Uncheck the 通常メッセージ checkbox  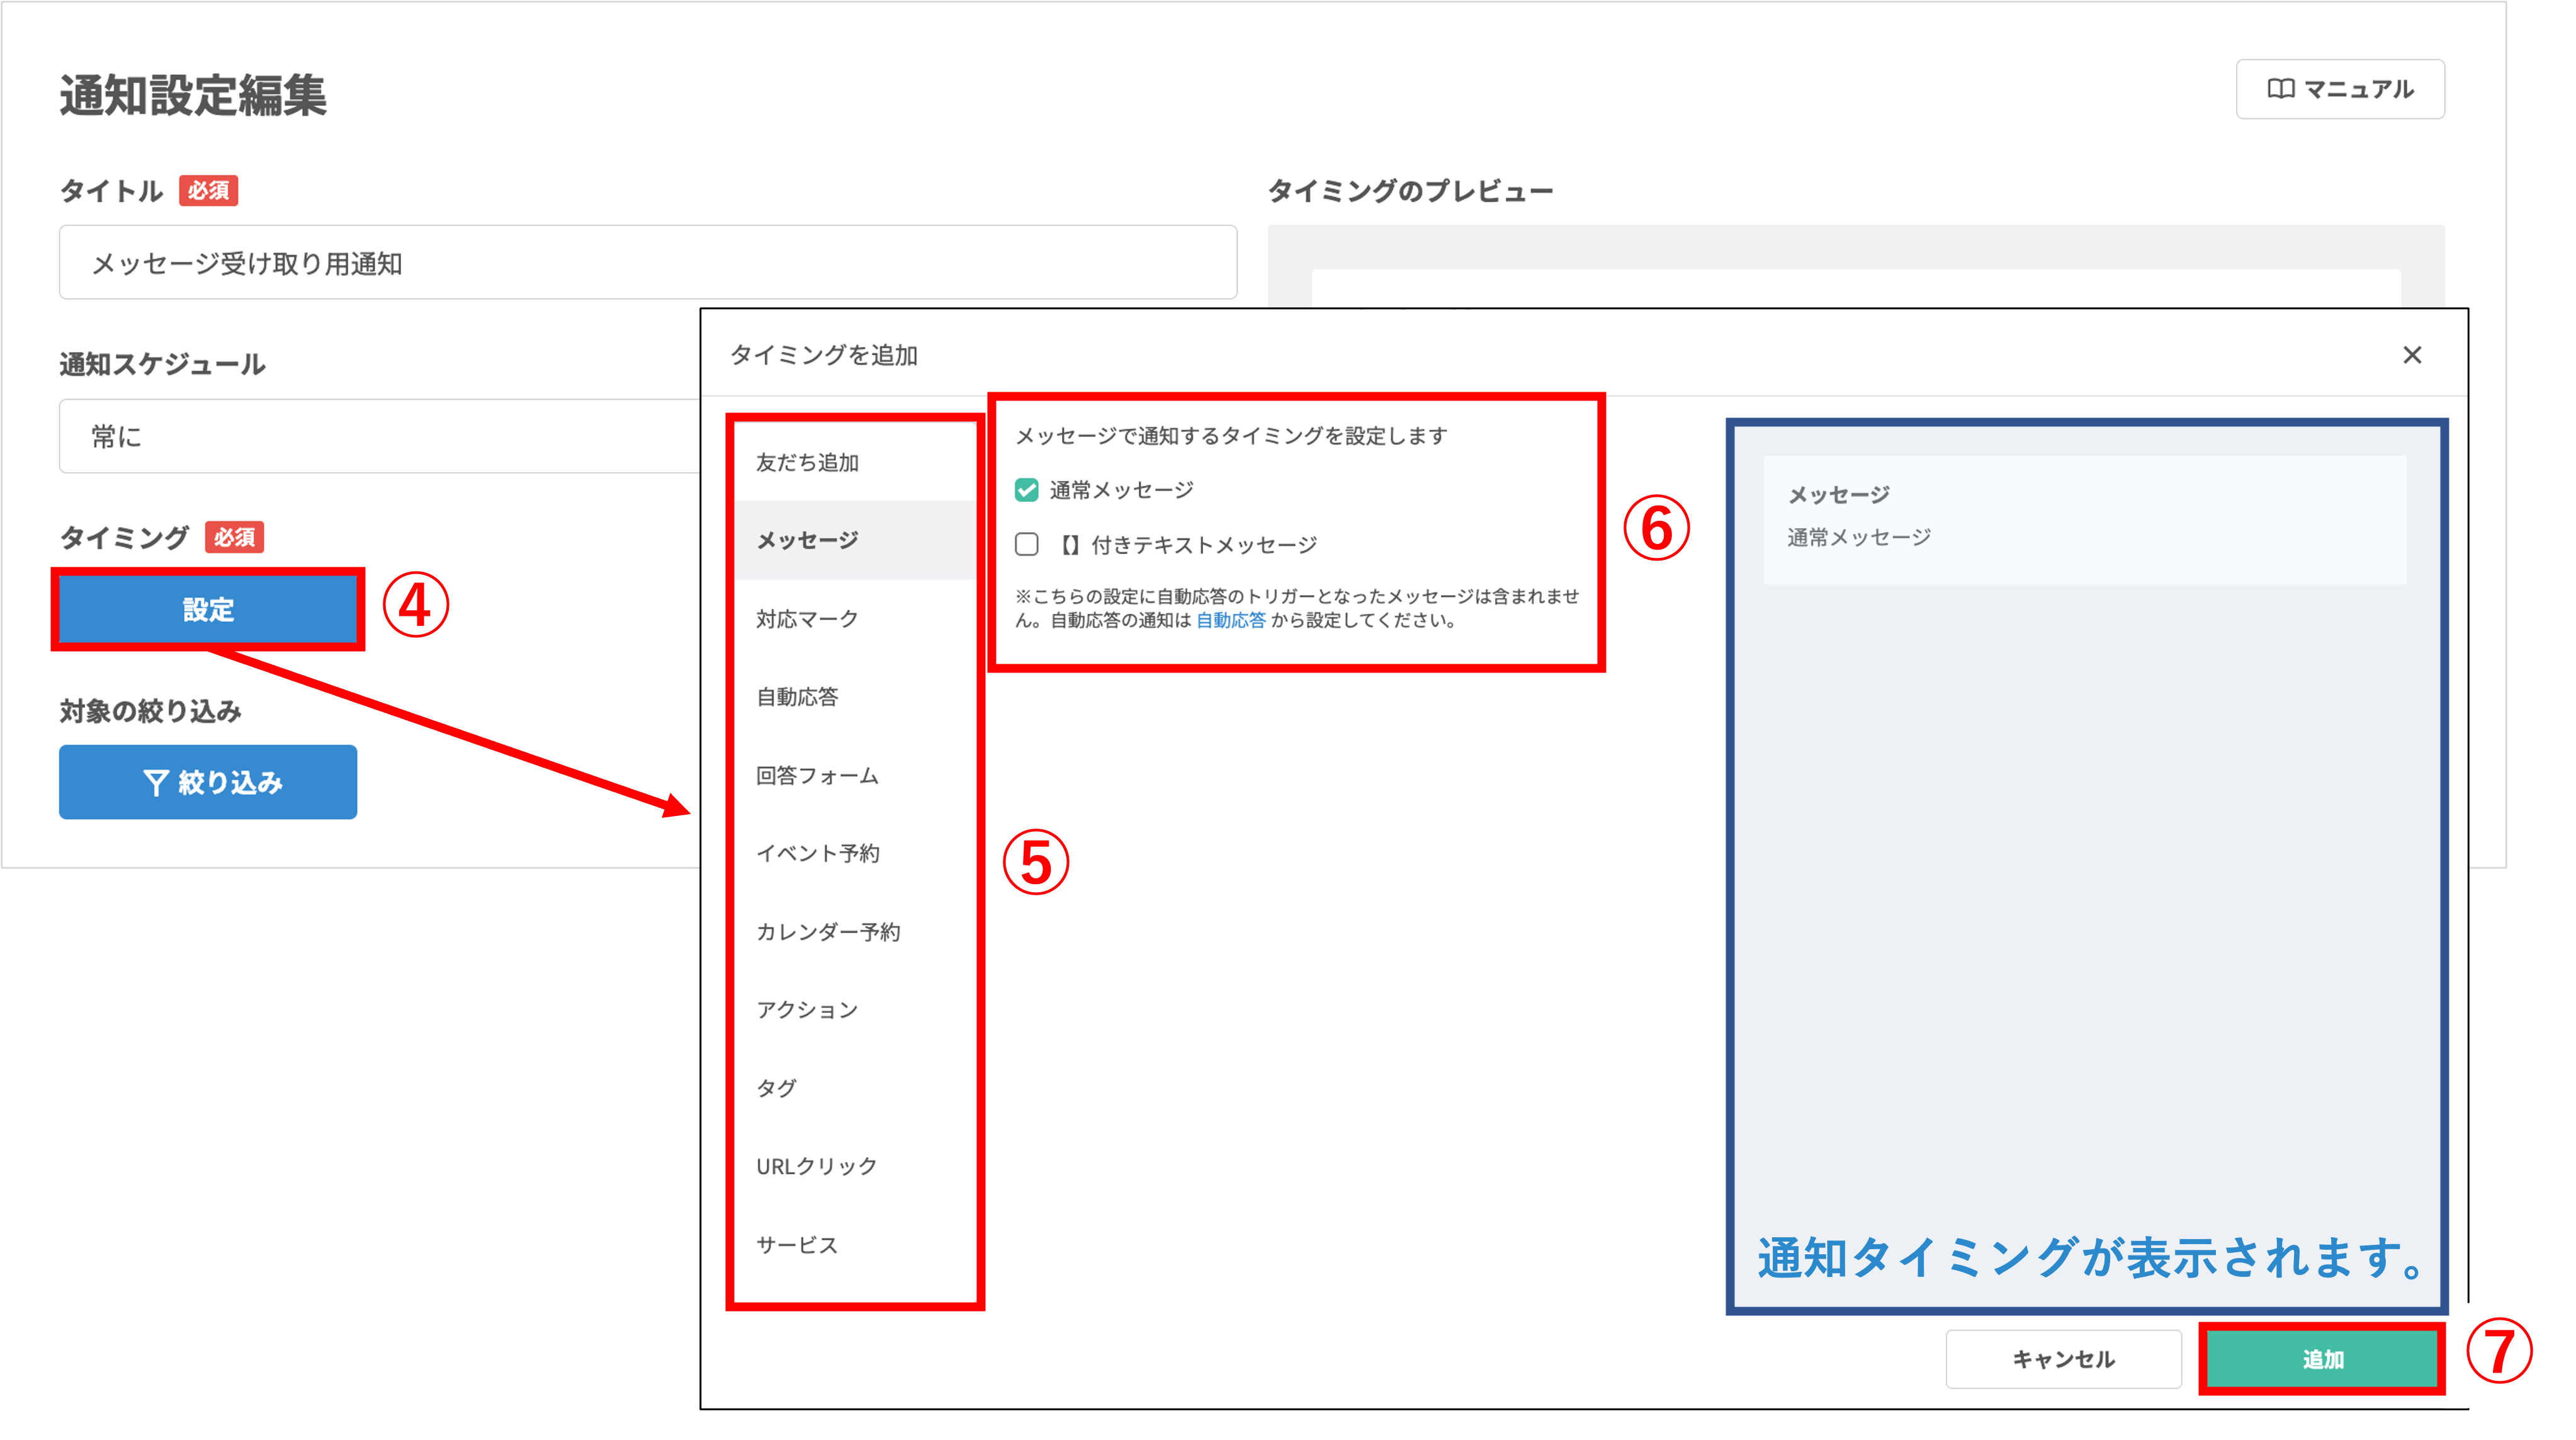1027,490
